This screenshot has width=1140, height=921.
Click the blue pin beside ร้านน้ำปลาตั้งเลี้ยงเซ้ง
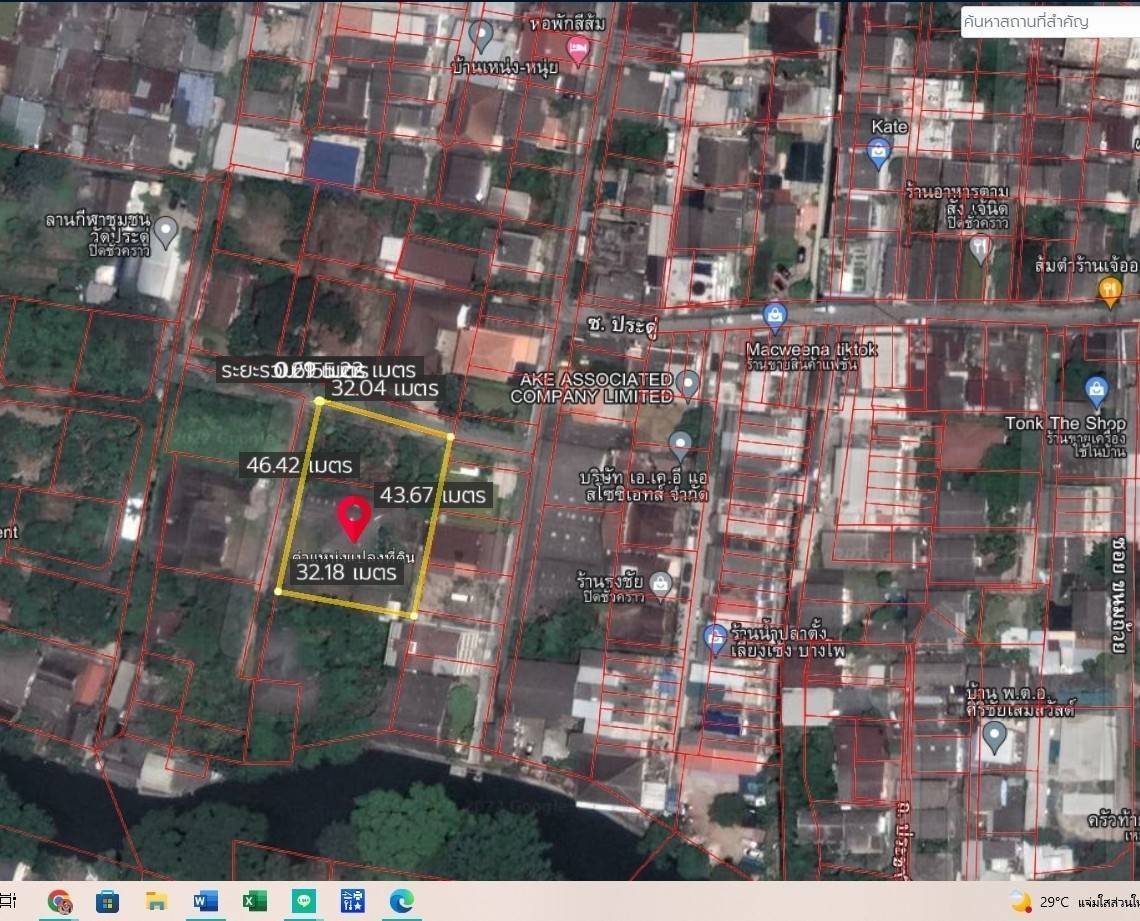[714, 636]
